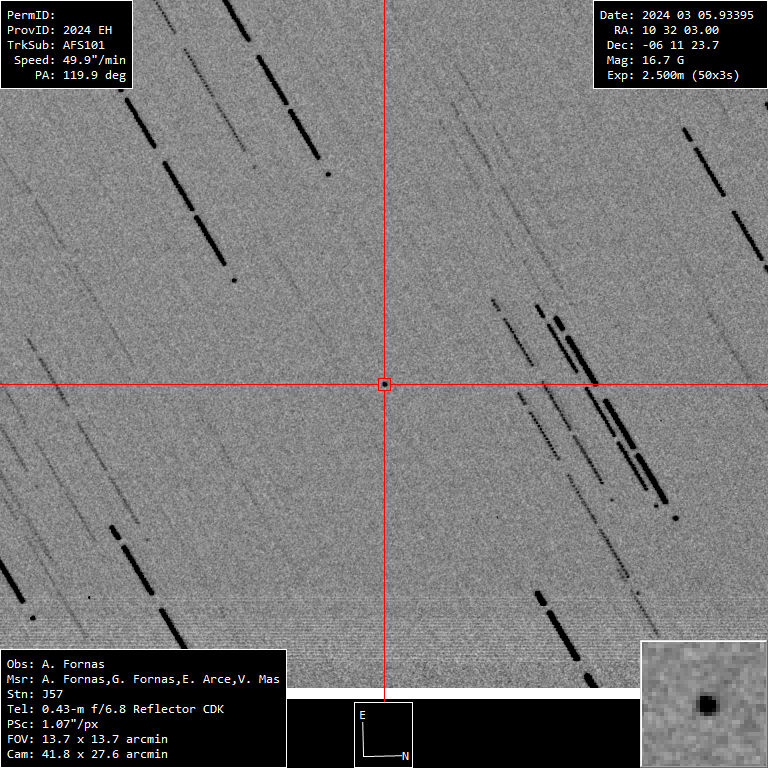Click the PermID label
Viewport: 768px width, 768px height.
[x=31, y=15]
